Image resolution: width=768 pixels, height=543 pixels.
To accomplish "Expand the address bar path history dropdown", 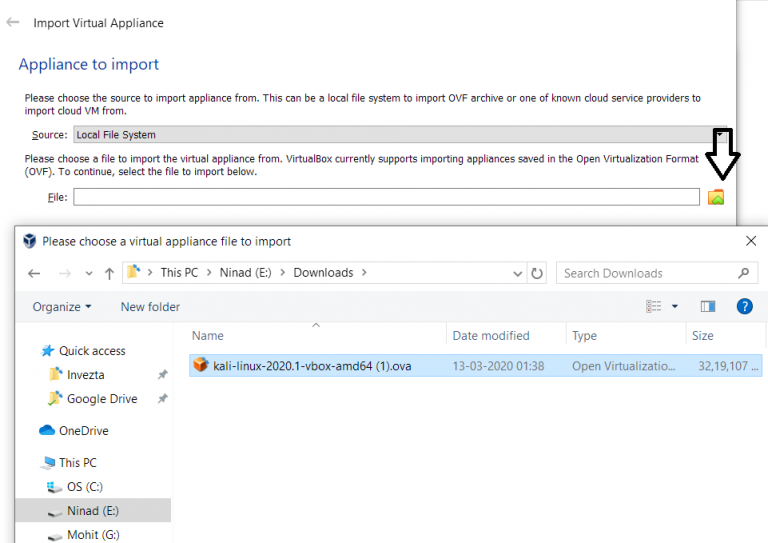I will pyautogui.click(x=517, y=273).
